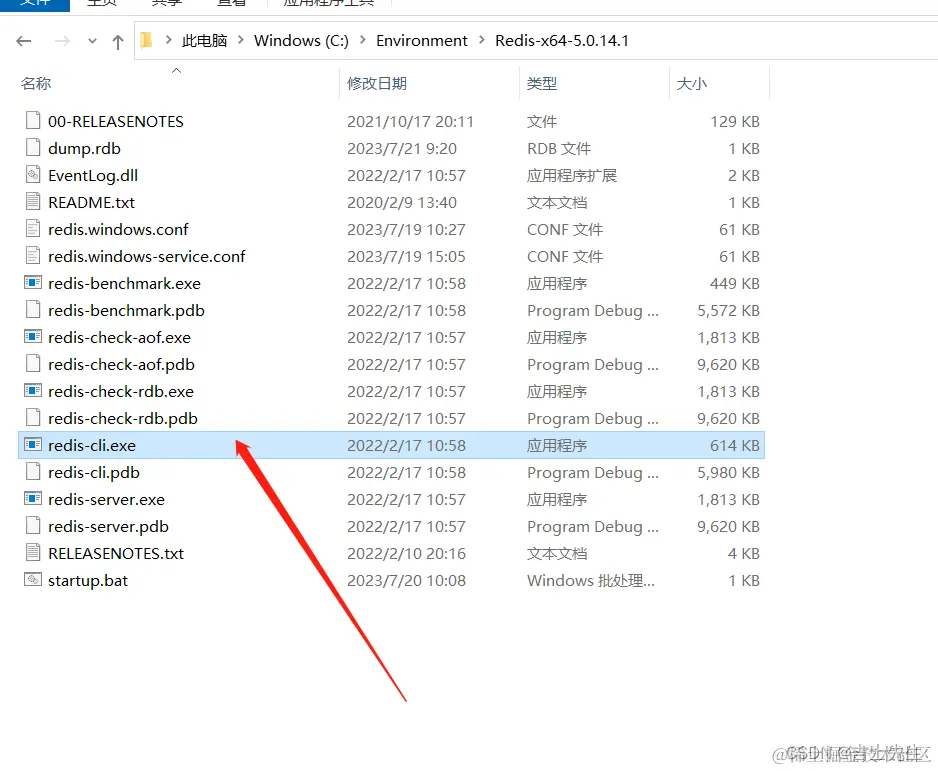Go forward with the right arrow

coord(62,41)
